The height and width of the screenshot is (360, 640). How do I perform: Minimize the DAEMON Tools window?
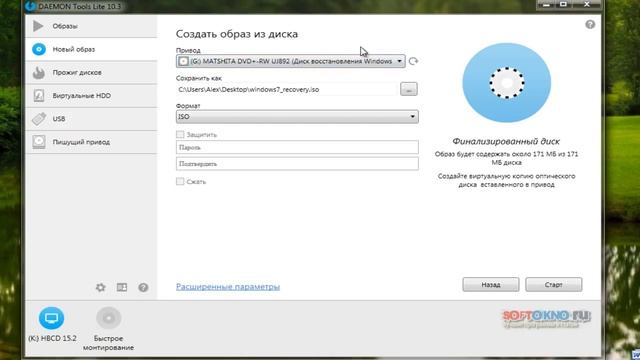[x=547, y=4]
